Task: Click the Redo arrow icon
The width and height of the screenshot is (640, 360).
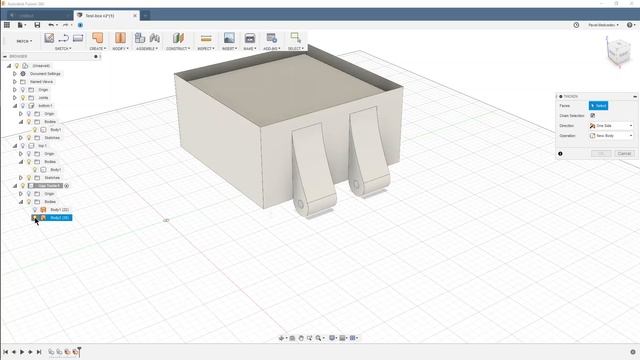Action: (x=65, y=25)
